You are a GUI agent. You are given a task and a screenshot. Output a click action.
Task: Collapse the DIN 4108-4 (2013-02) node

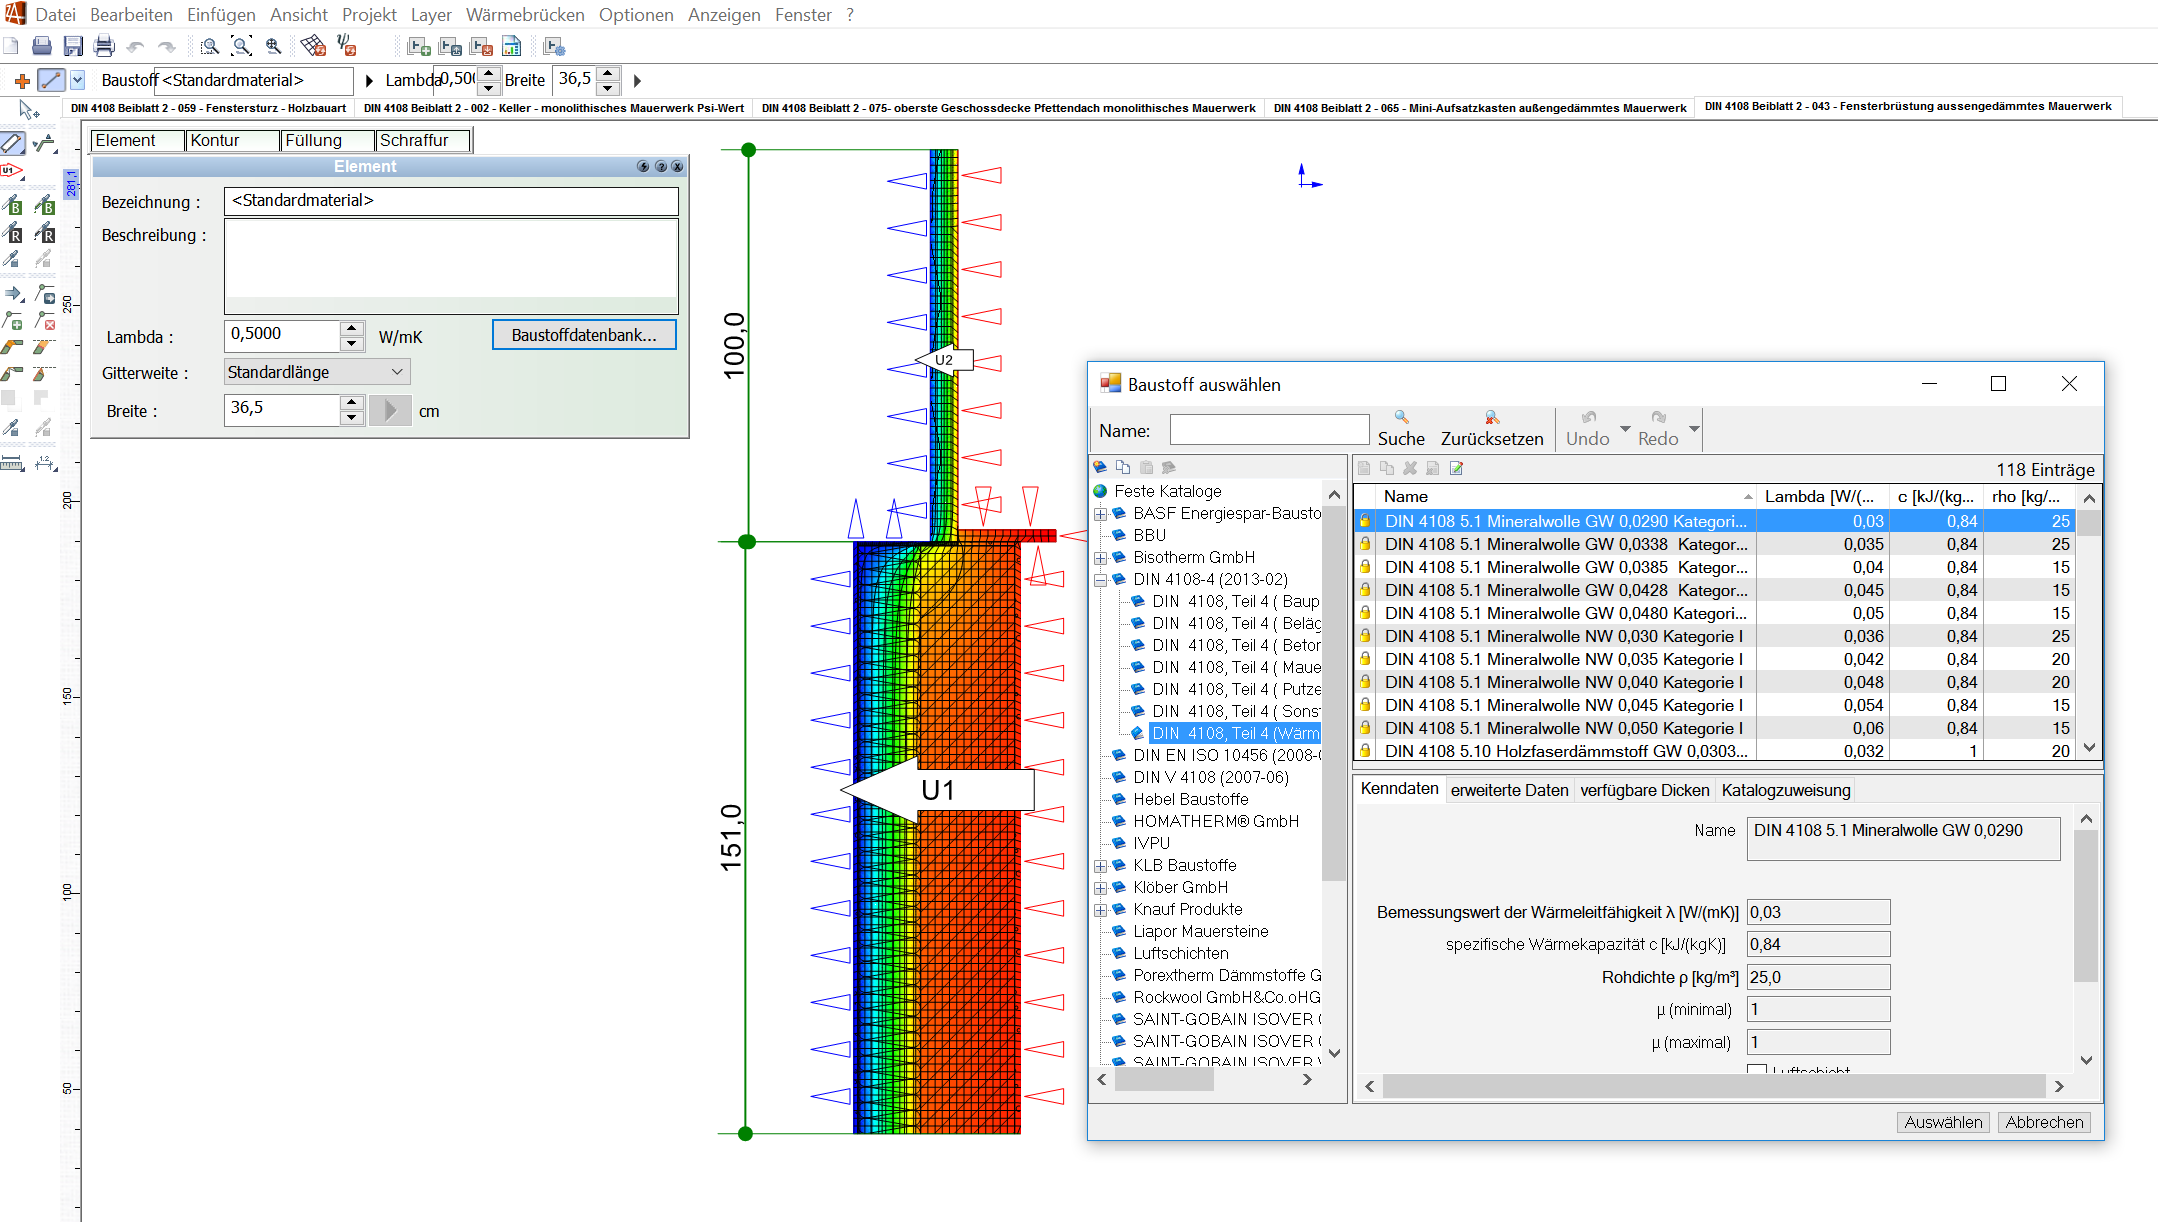1100,580
